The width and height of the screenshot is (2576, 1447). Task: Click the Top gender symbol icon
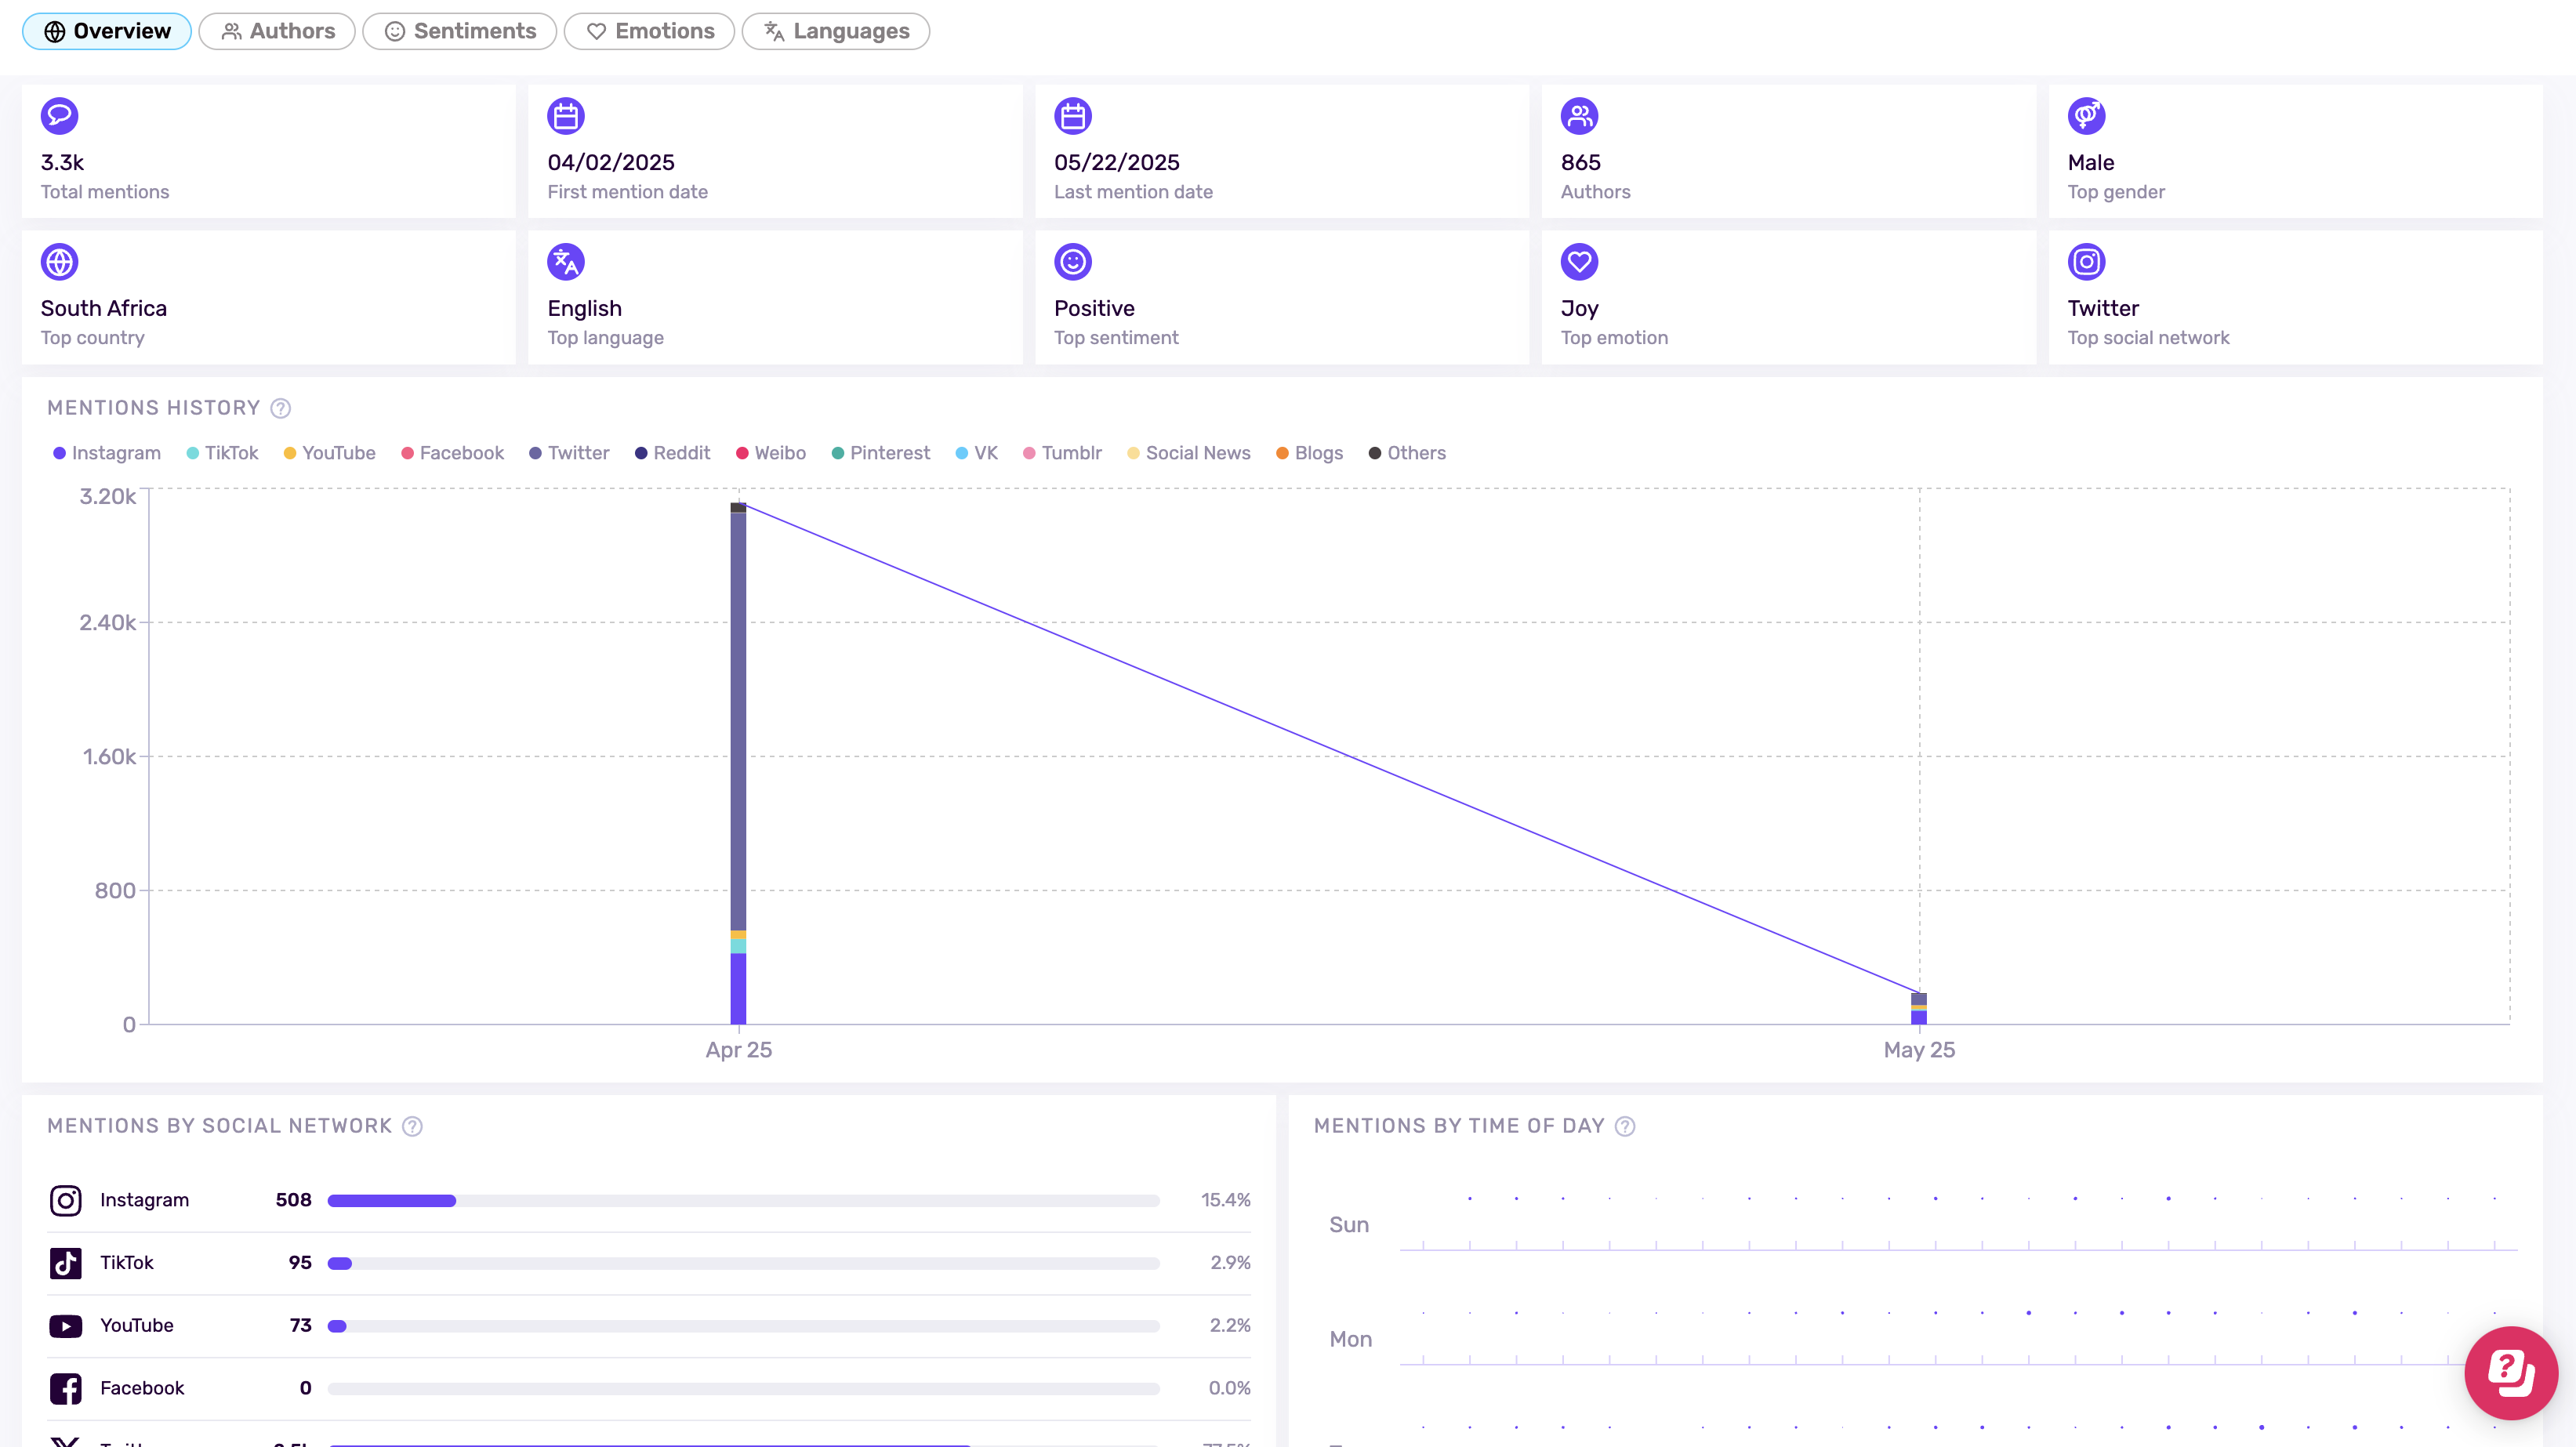[x=2088, y=115]
